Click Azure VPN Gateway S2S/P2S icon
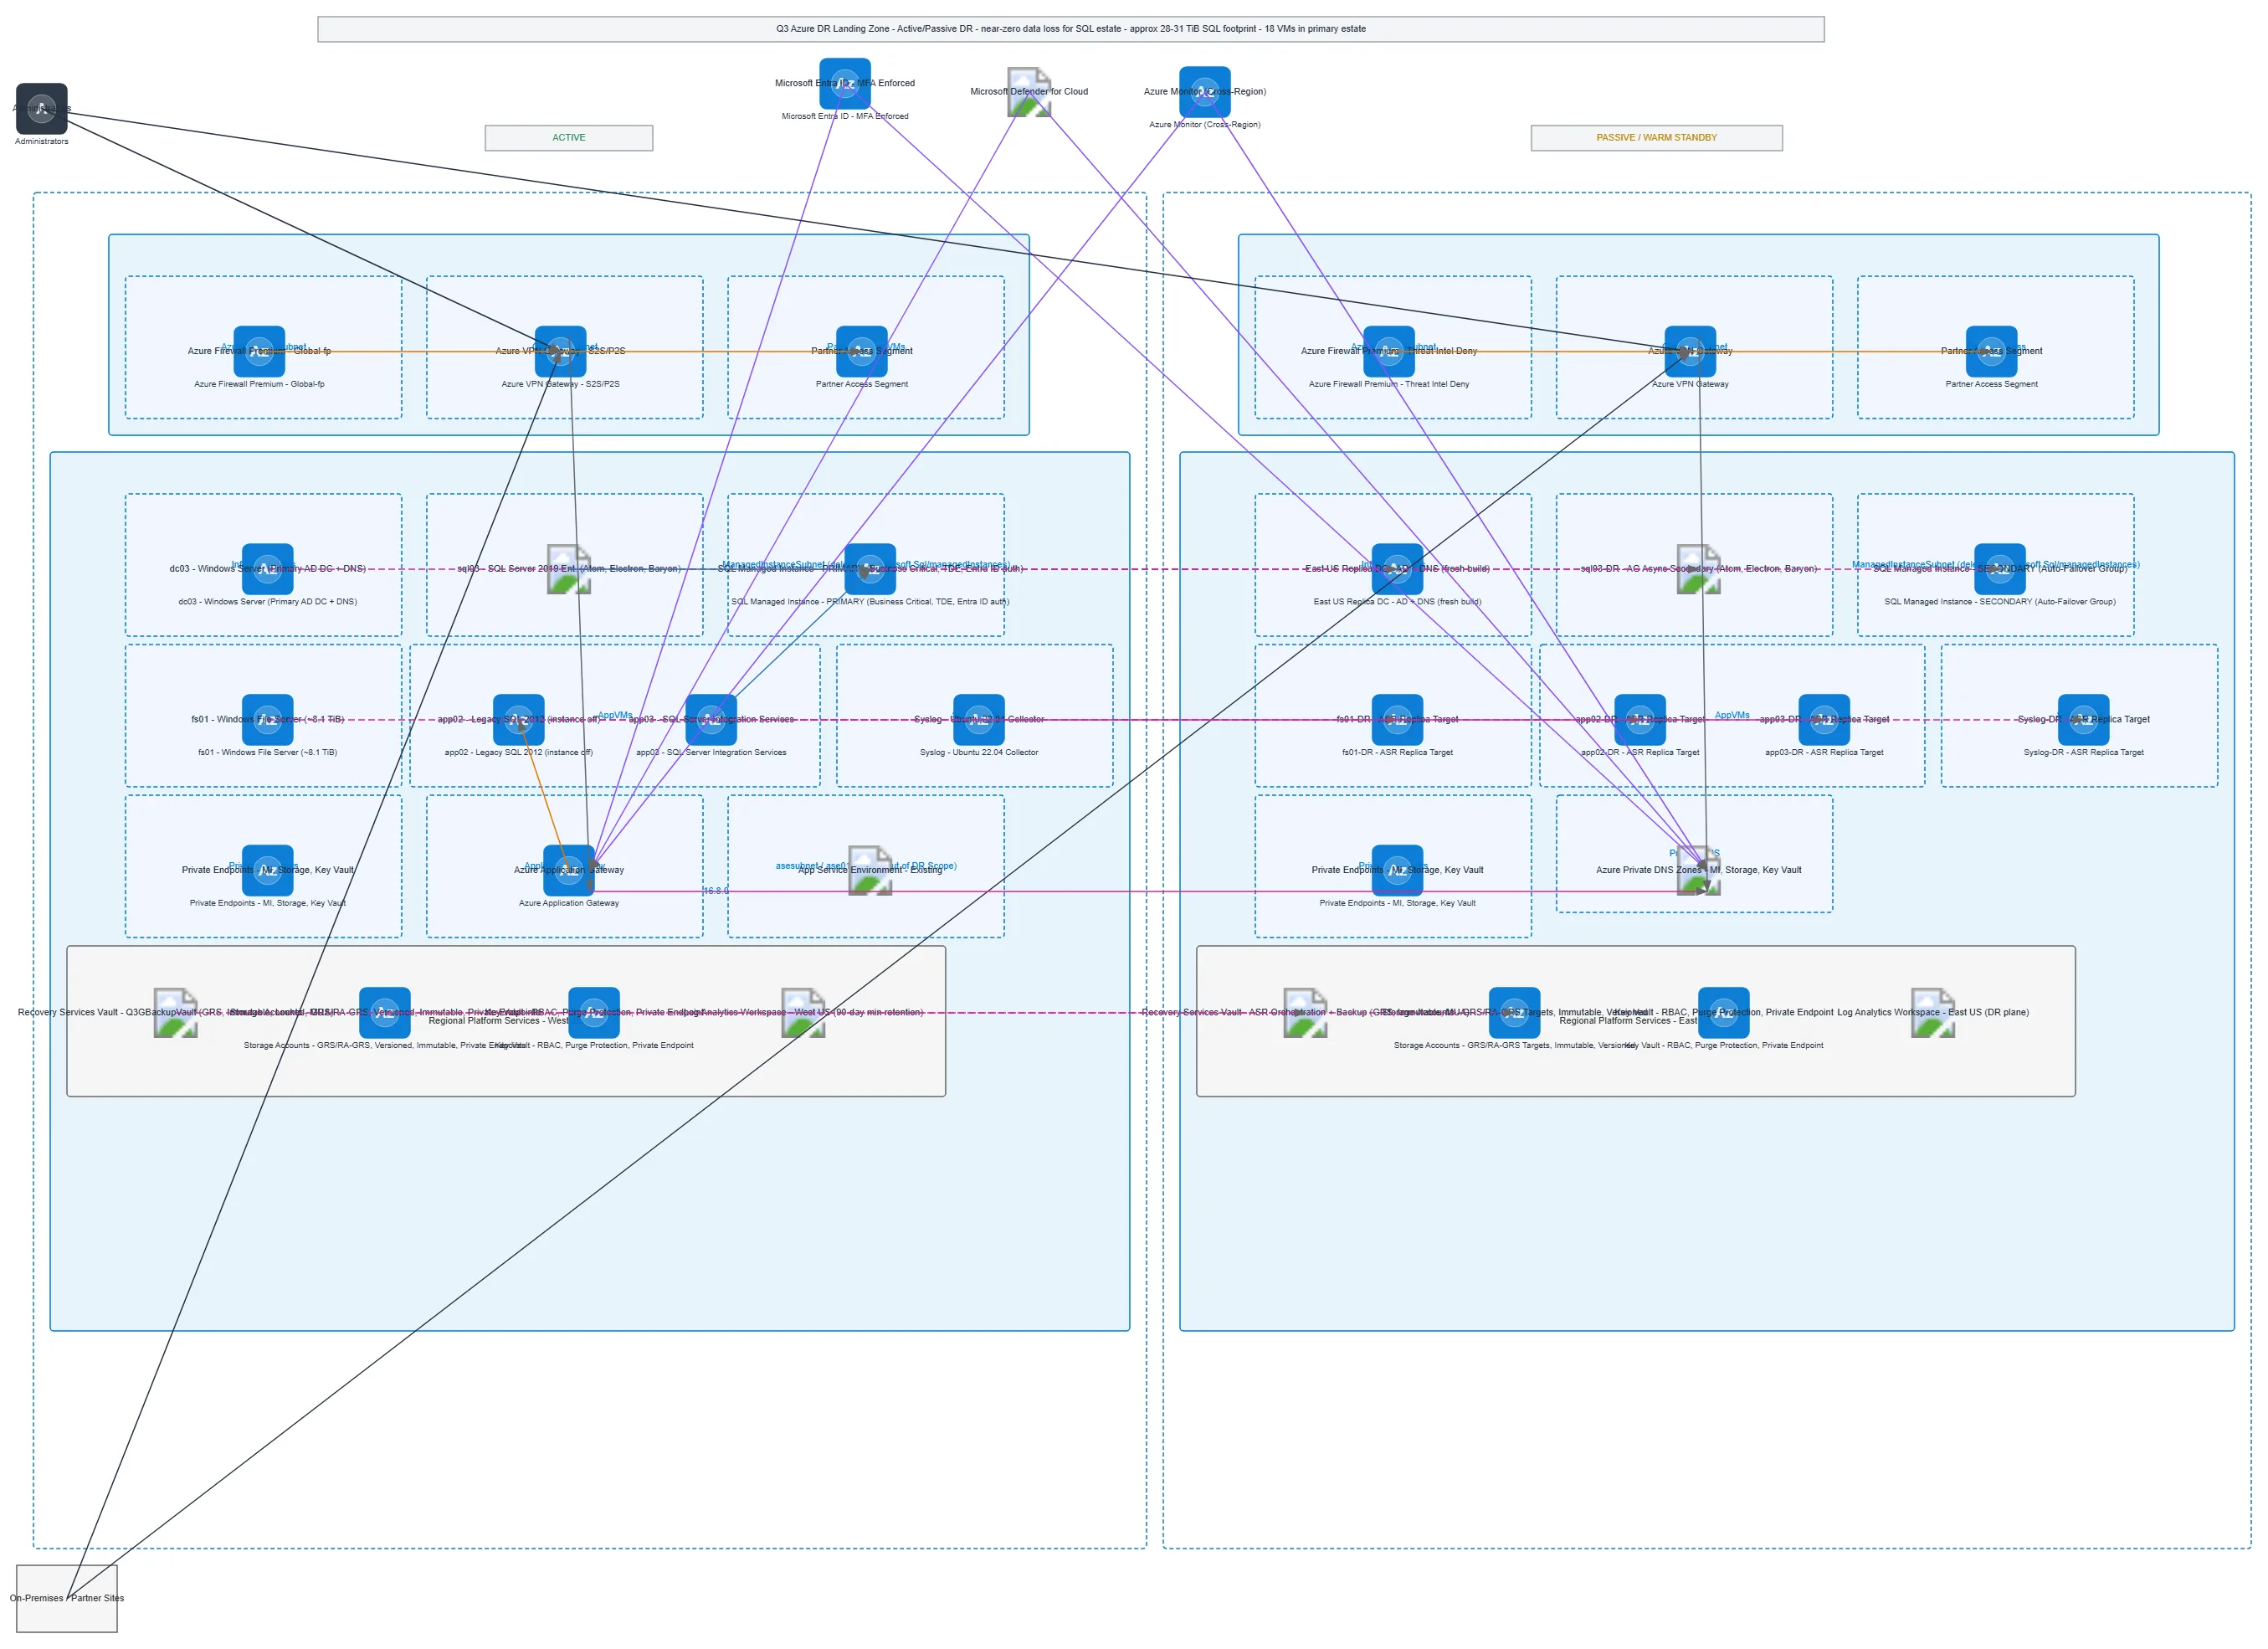This screenshot has height=1649, width=2268. click(560, 351)
